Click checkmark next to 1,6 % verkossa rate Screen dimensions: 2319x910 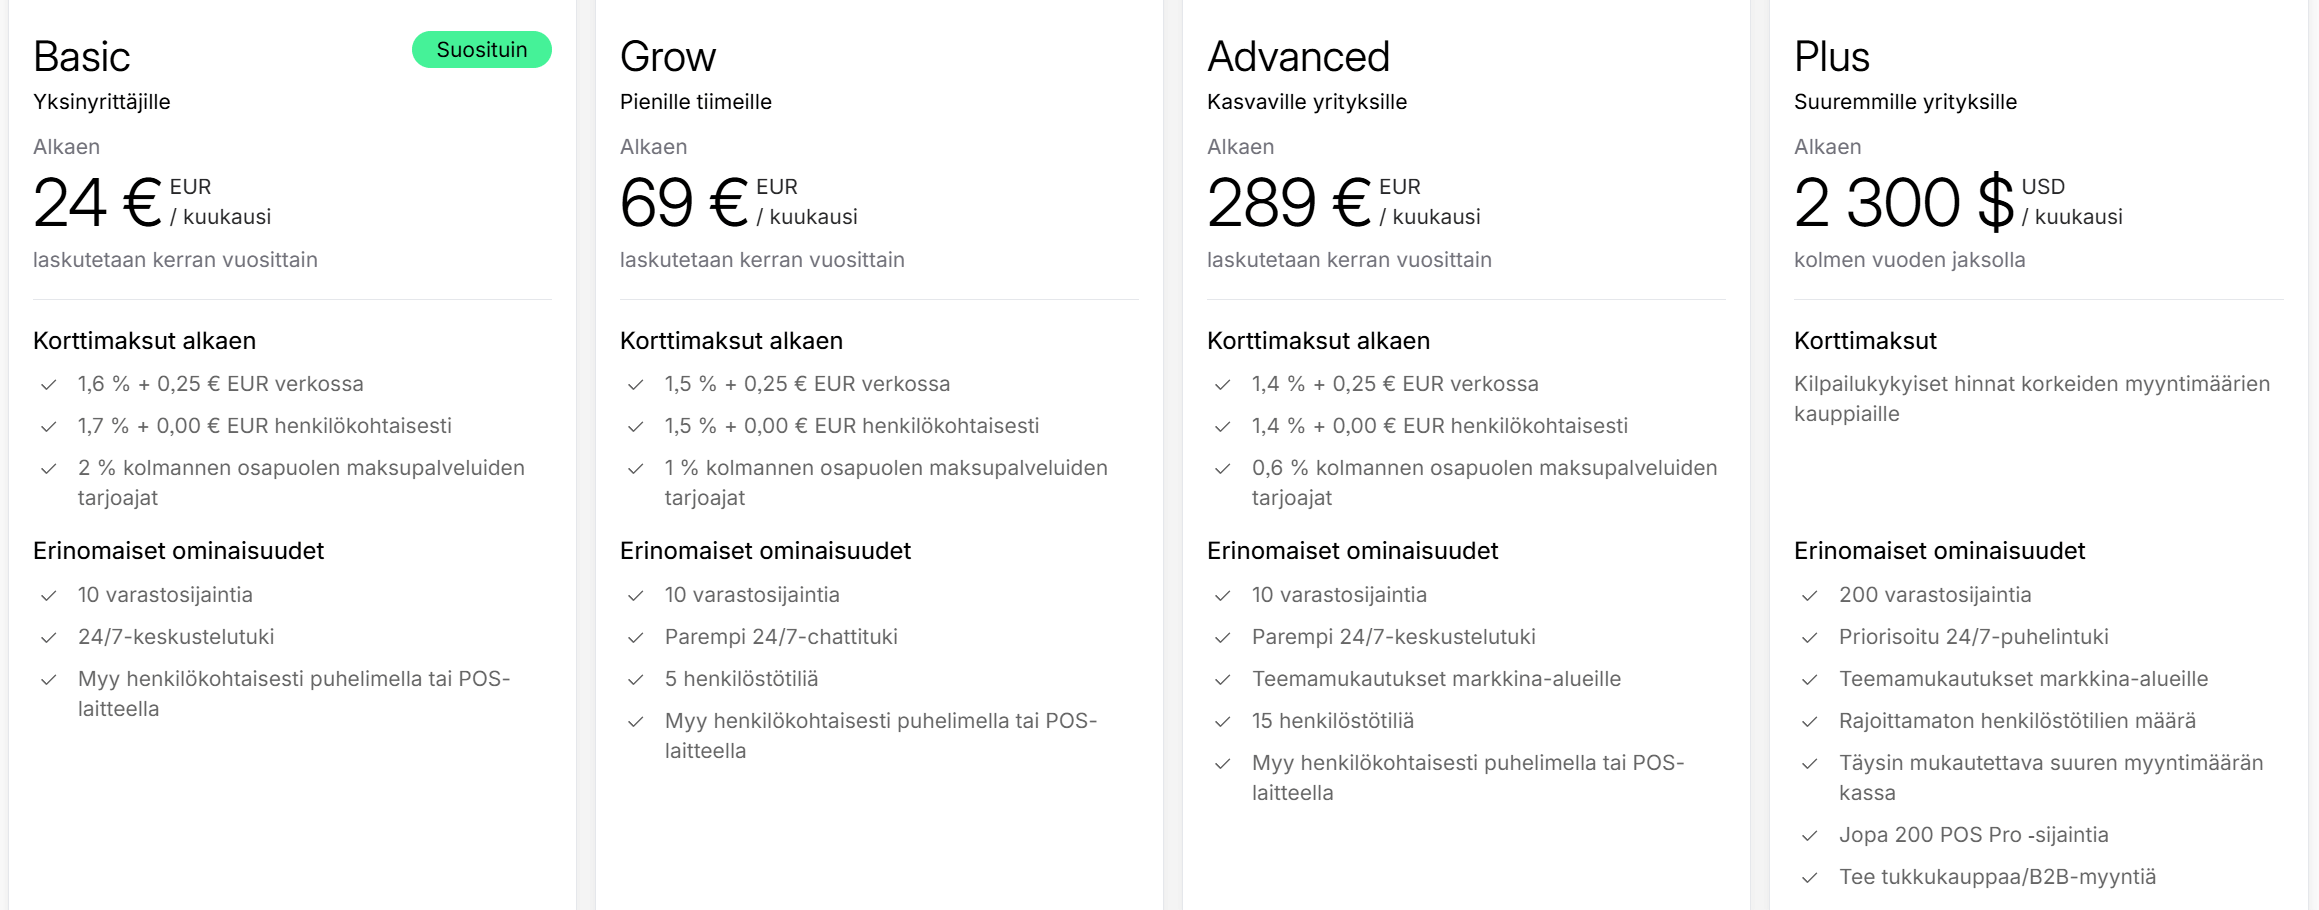(x=48, y=385)
